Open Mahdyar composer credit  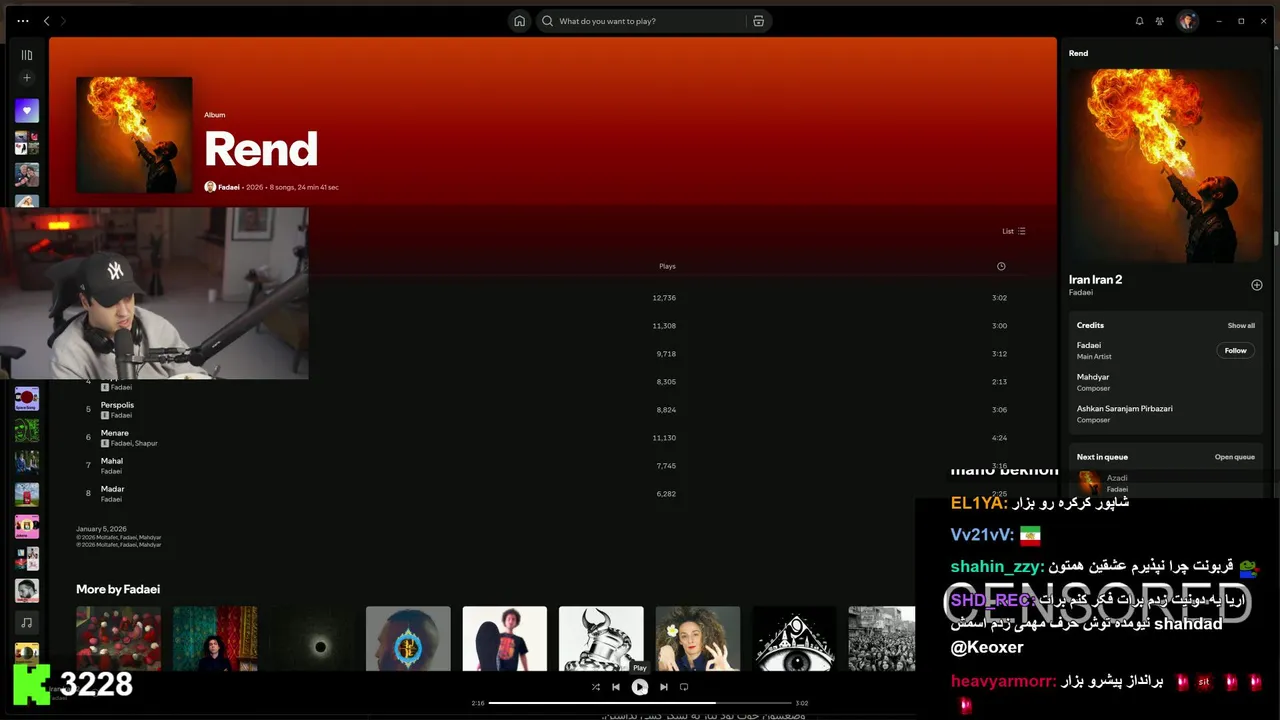click(x=1093, y=377)
